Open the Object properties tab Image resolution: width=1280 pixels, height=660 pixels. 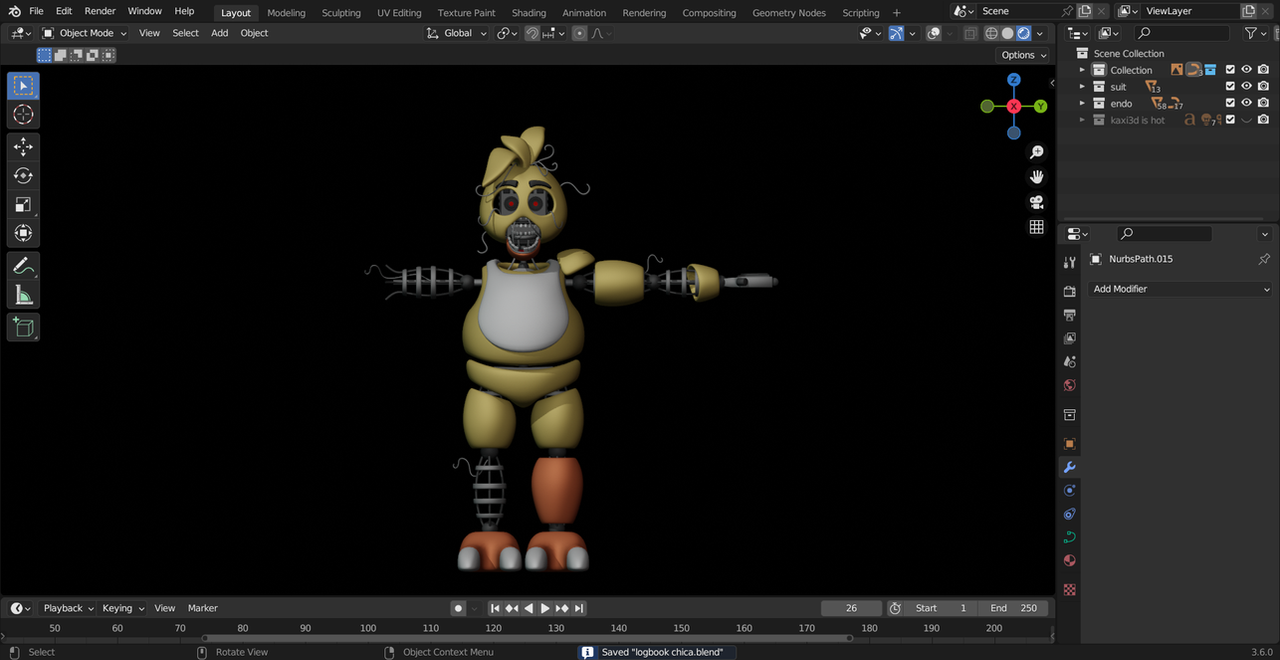(1070, 443)
